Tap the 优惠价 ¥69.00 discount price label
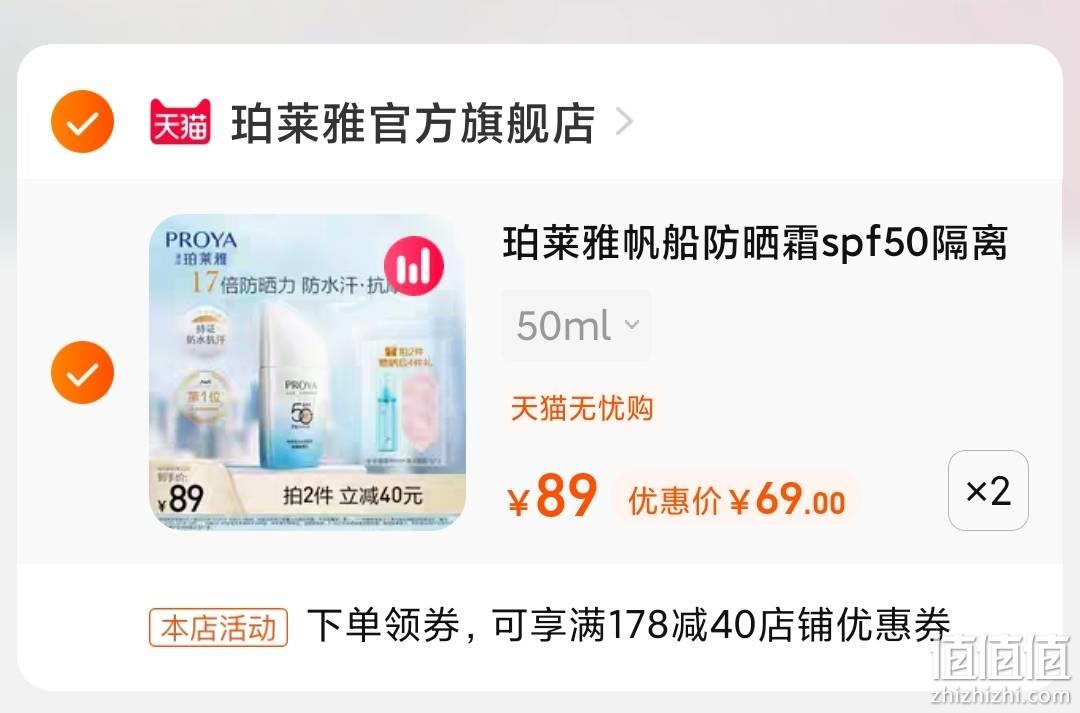Viewport: 1080px width, 713px height. click(736, 498)
